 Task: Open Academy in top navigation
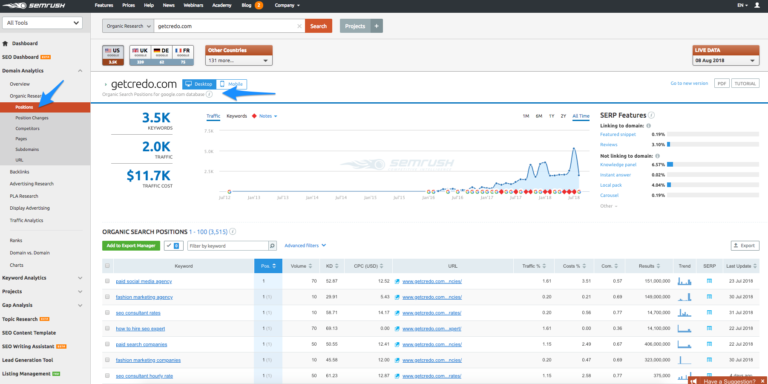222,5
